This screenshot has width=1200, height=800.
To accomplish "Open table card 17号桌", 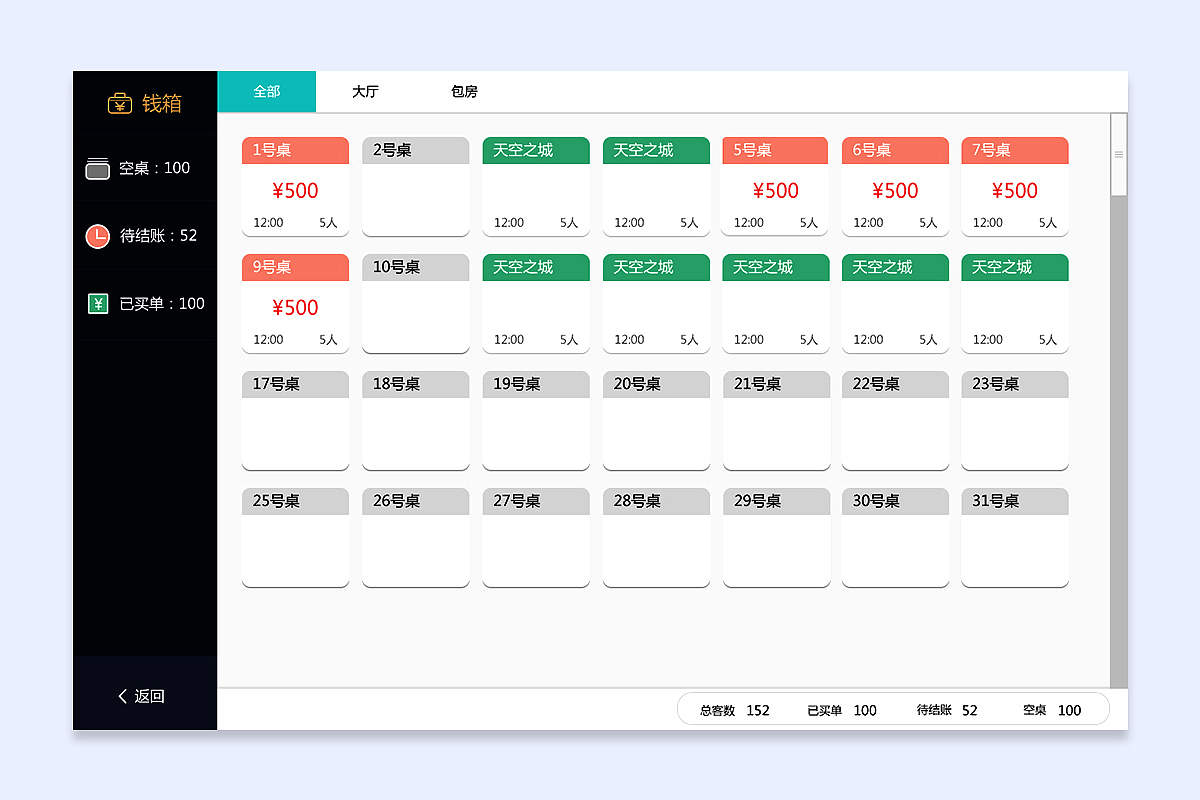I will (295, 420).
